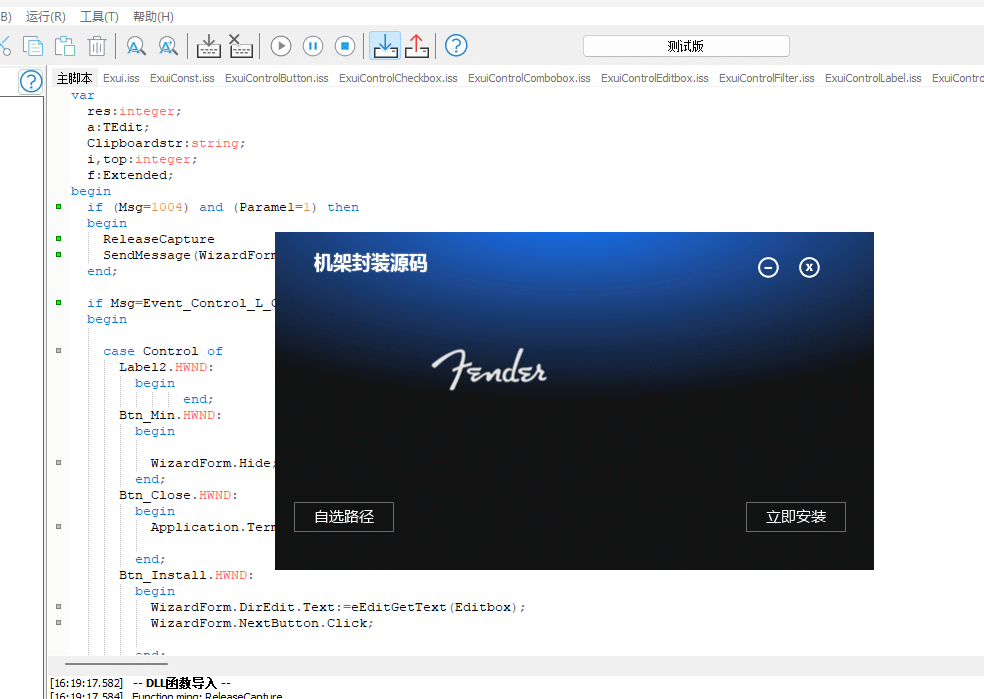Screen dimensions: 984x699
Task: Toggle breakpoint beside WizardForm.DirEdit line
Action: pyautogui.click(x=57, y=606)
